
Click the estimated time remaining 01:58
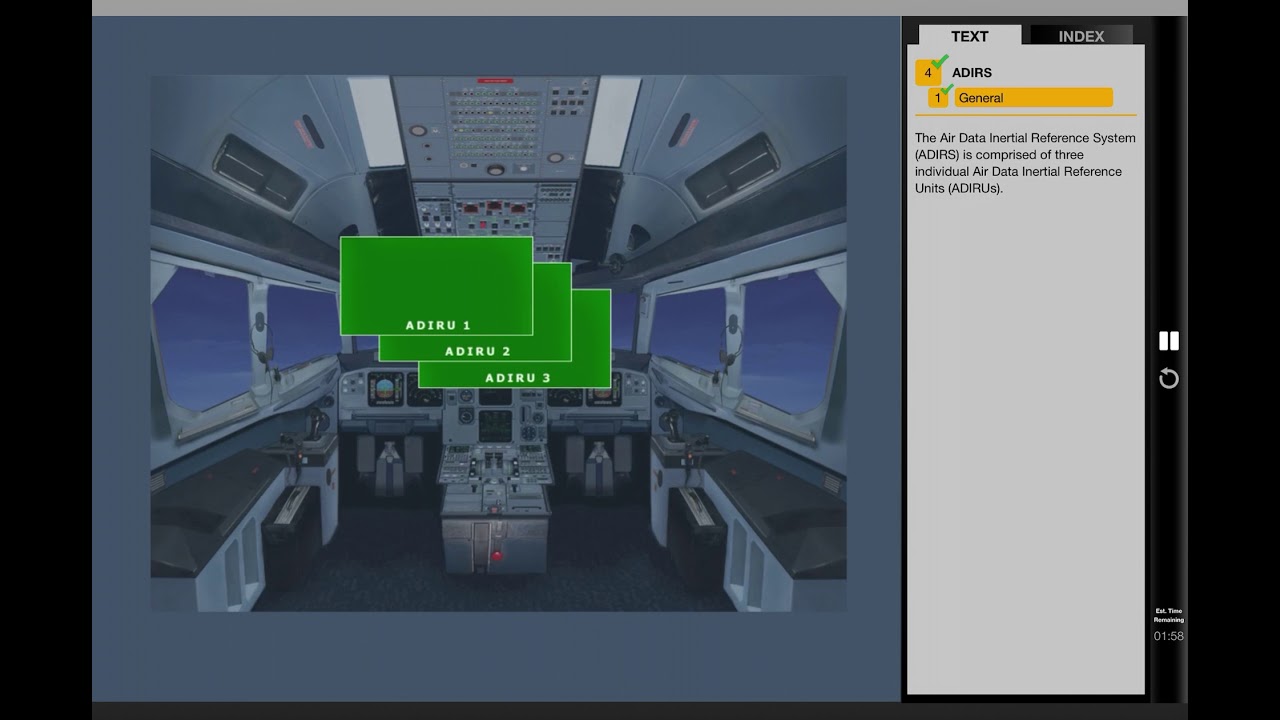coord(1169,636)
